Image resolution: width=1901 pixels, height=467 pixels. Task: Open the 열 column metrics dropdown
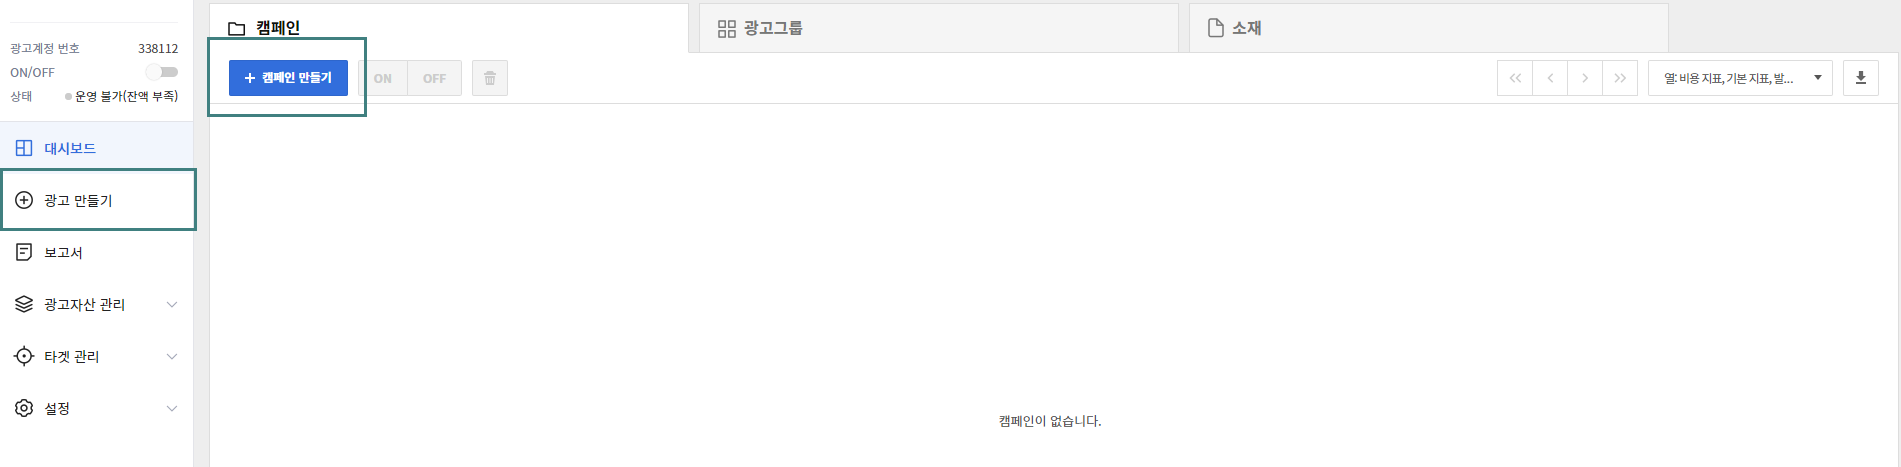click(1740, 78)
